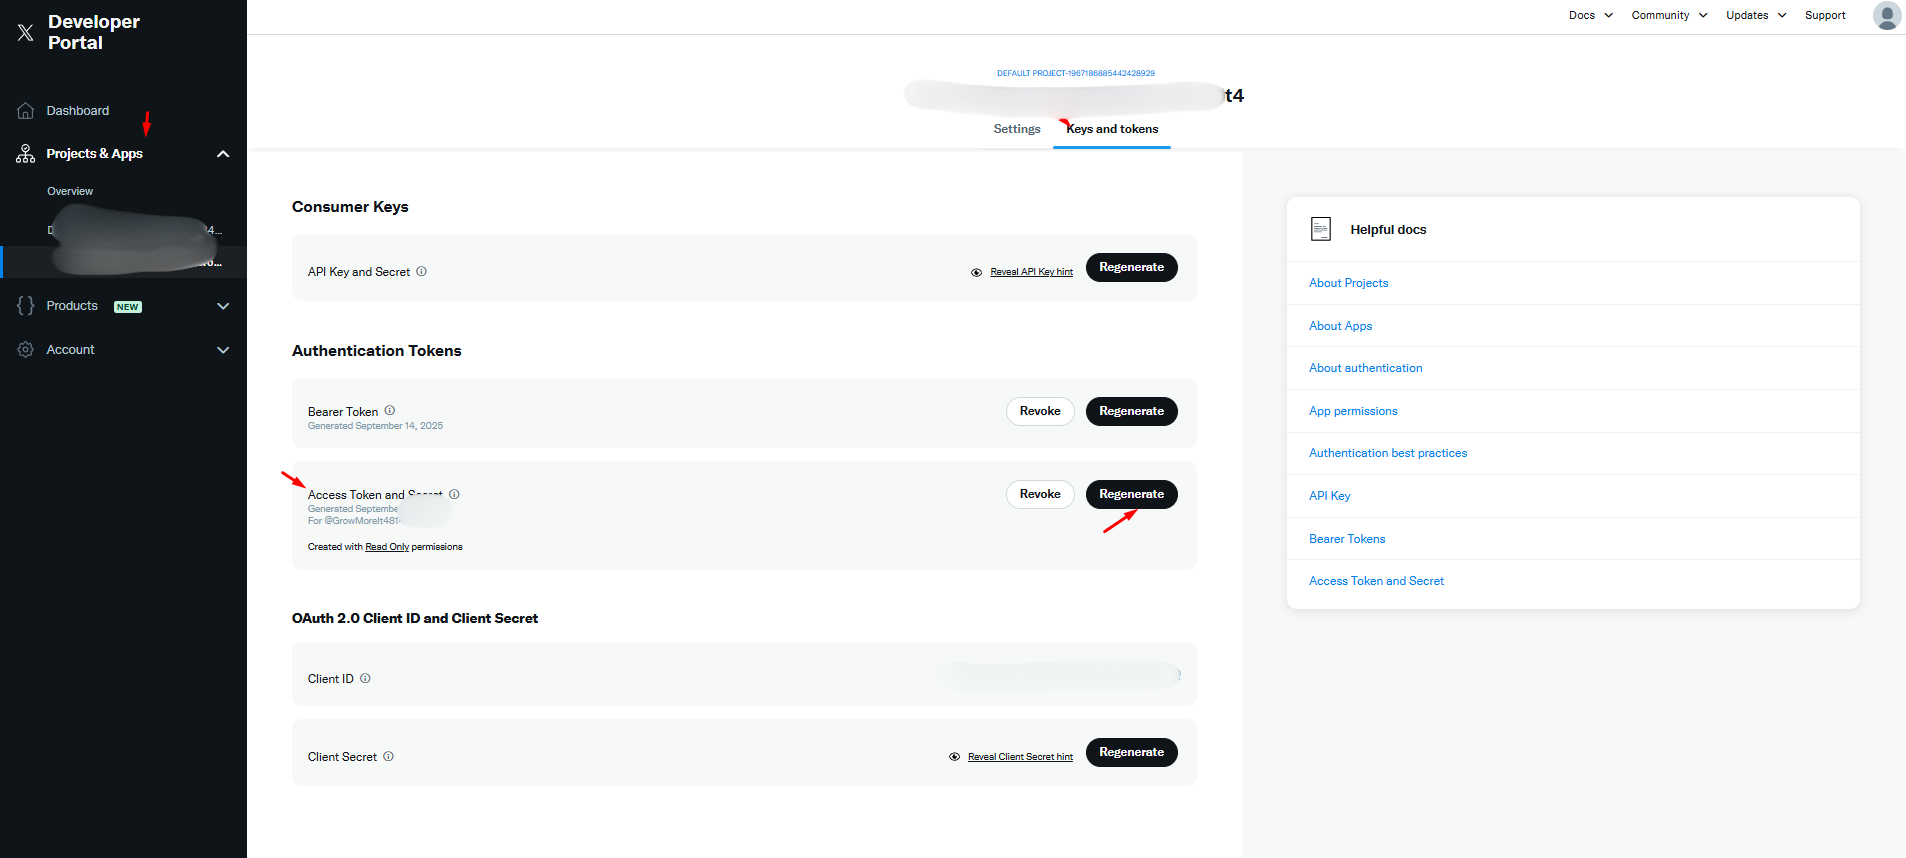Select the Keys and tokens tab
The height and width of the screenshot is (858, 1906).
[x=1112, y=129]
